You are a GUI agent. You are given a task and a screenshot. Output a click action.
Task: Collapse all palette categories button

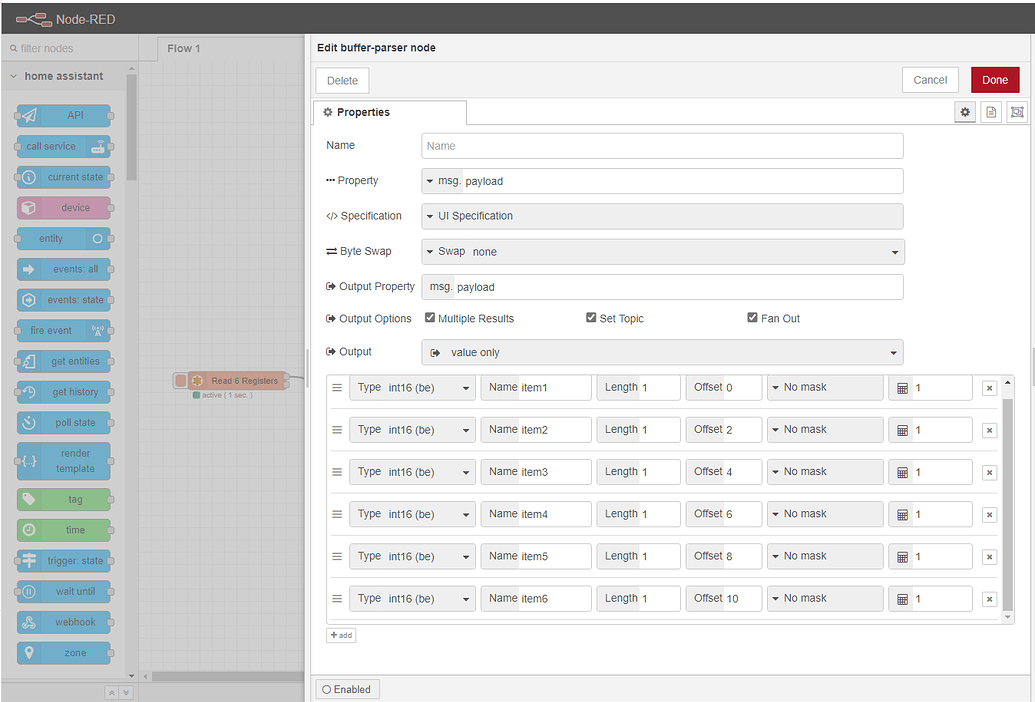(112, 693)
